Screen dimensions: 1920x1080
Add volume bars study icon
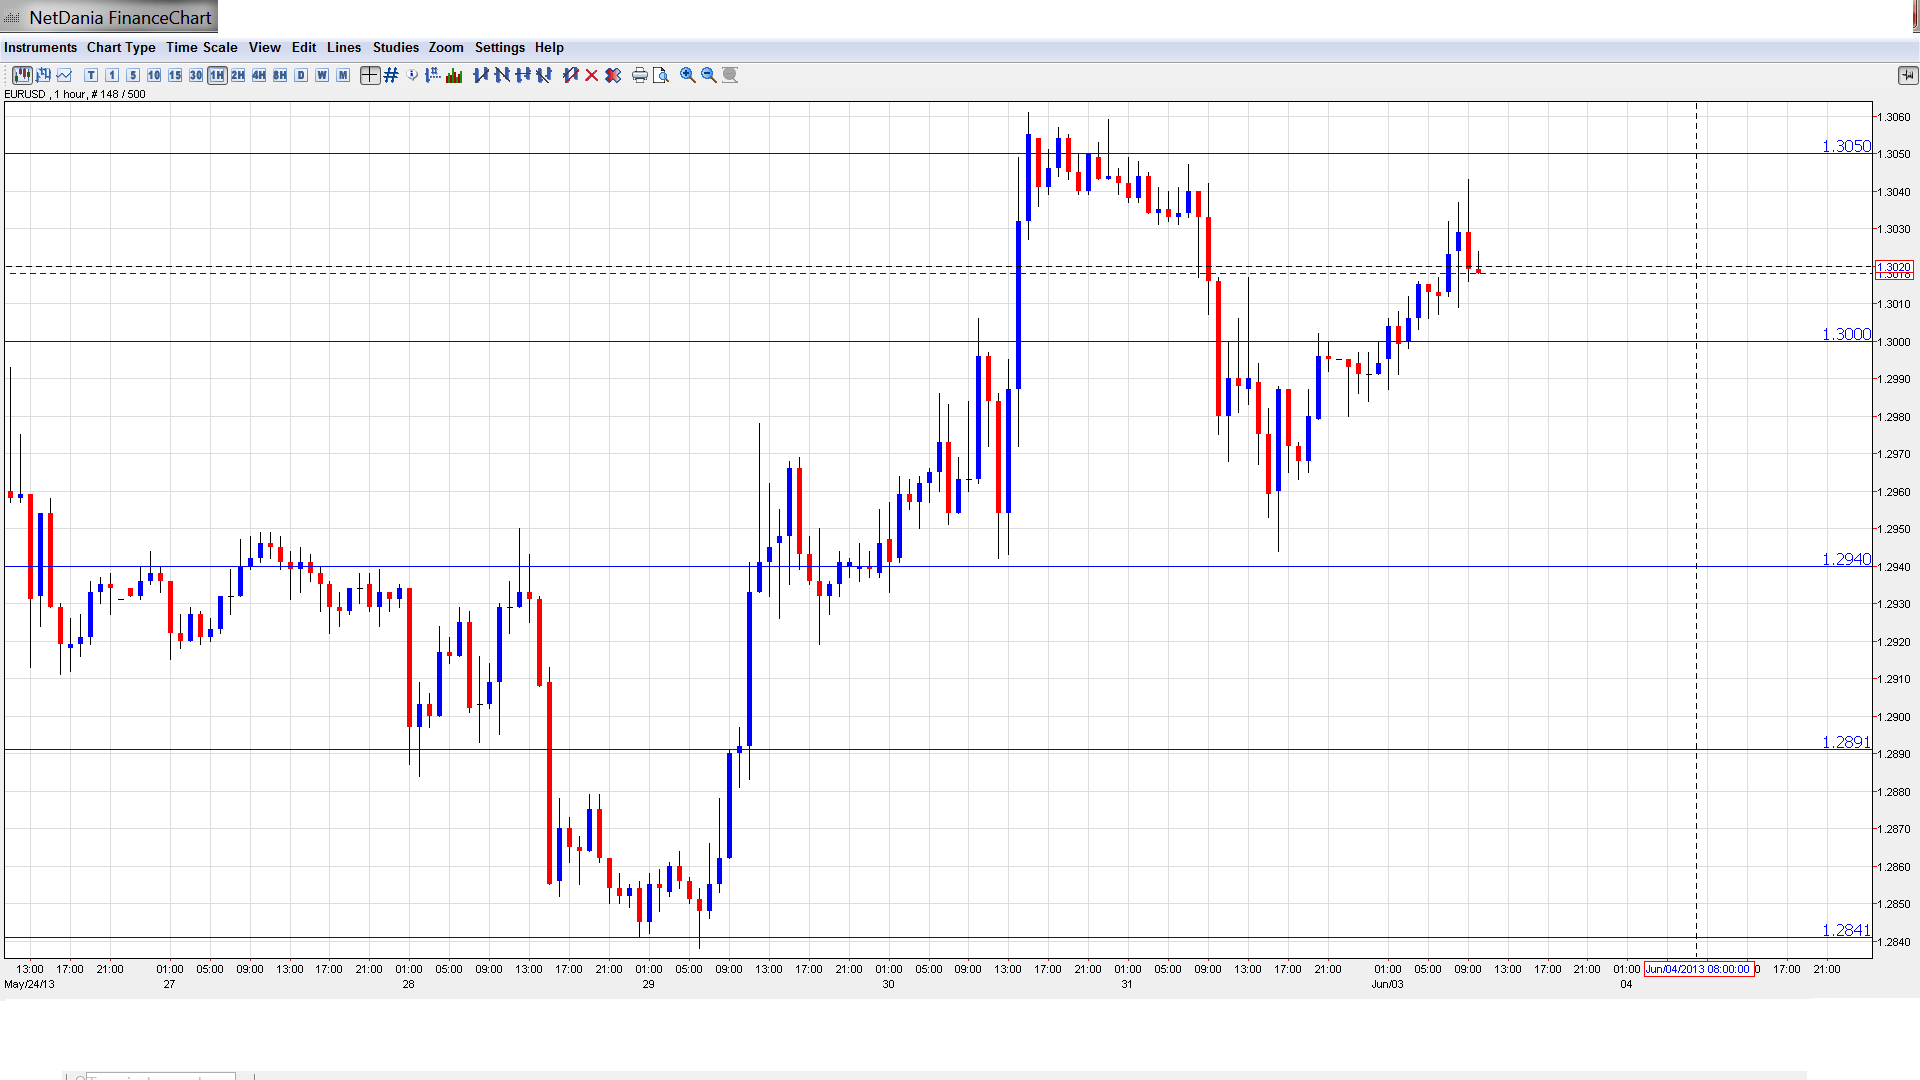[454, 75]
